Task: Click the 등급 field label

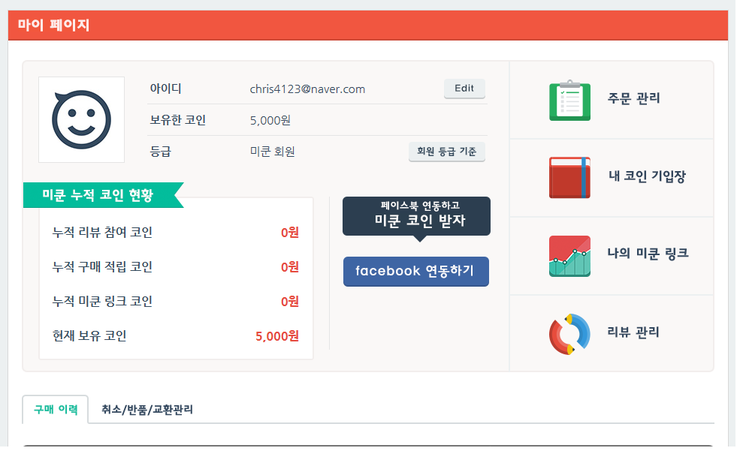Action: pos(160,152)
